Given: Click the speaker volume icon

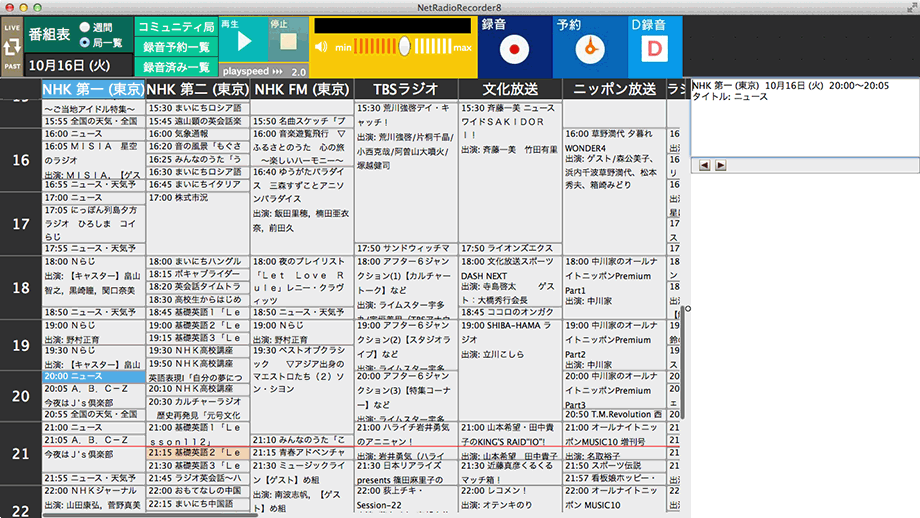Looking at the screenshot, I should point(321,47).
